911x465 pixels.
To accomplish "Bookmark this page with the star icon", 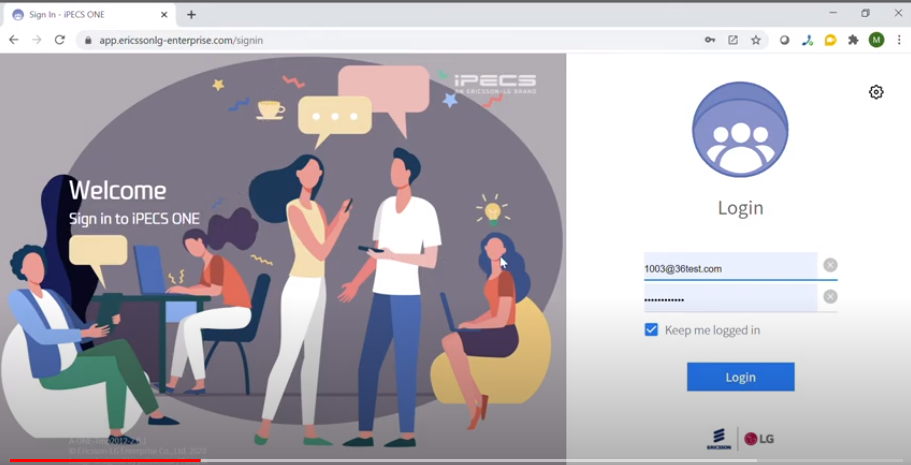I will (755, 40).
